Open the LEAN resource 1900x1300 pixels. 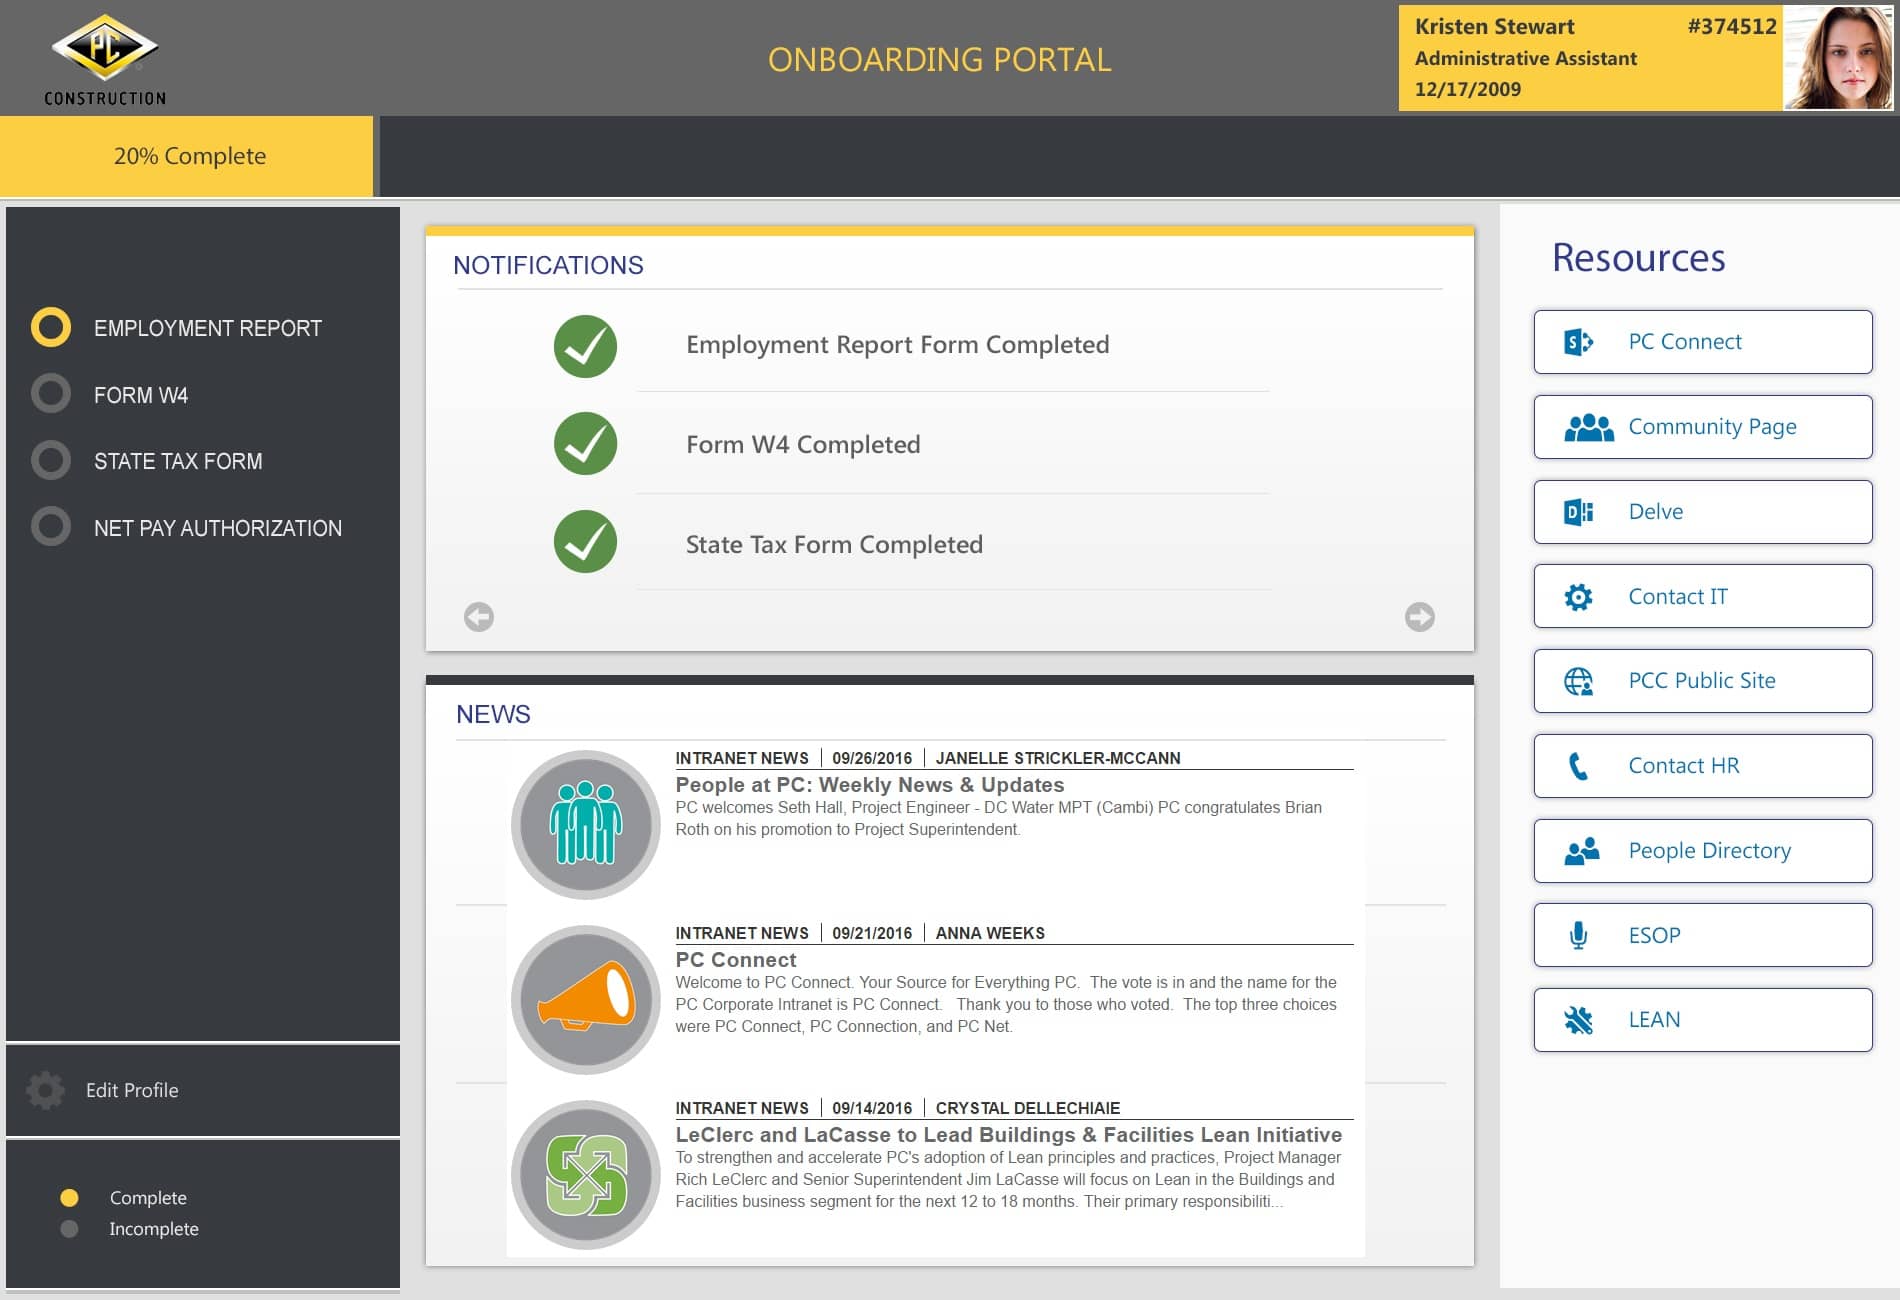[x=1703, y=1020]
